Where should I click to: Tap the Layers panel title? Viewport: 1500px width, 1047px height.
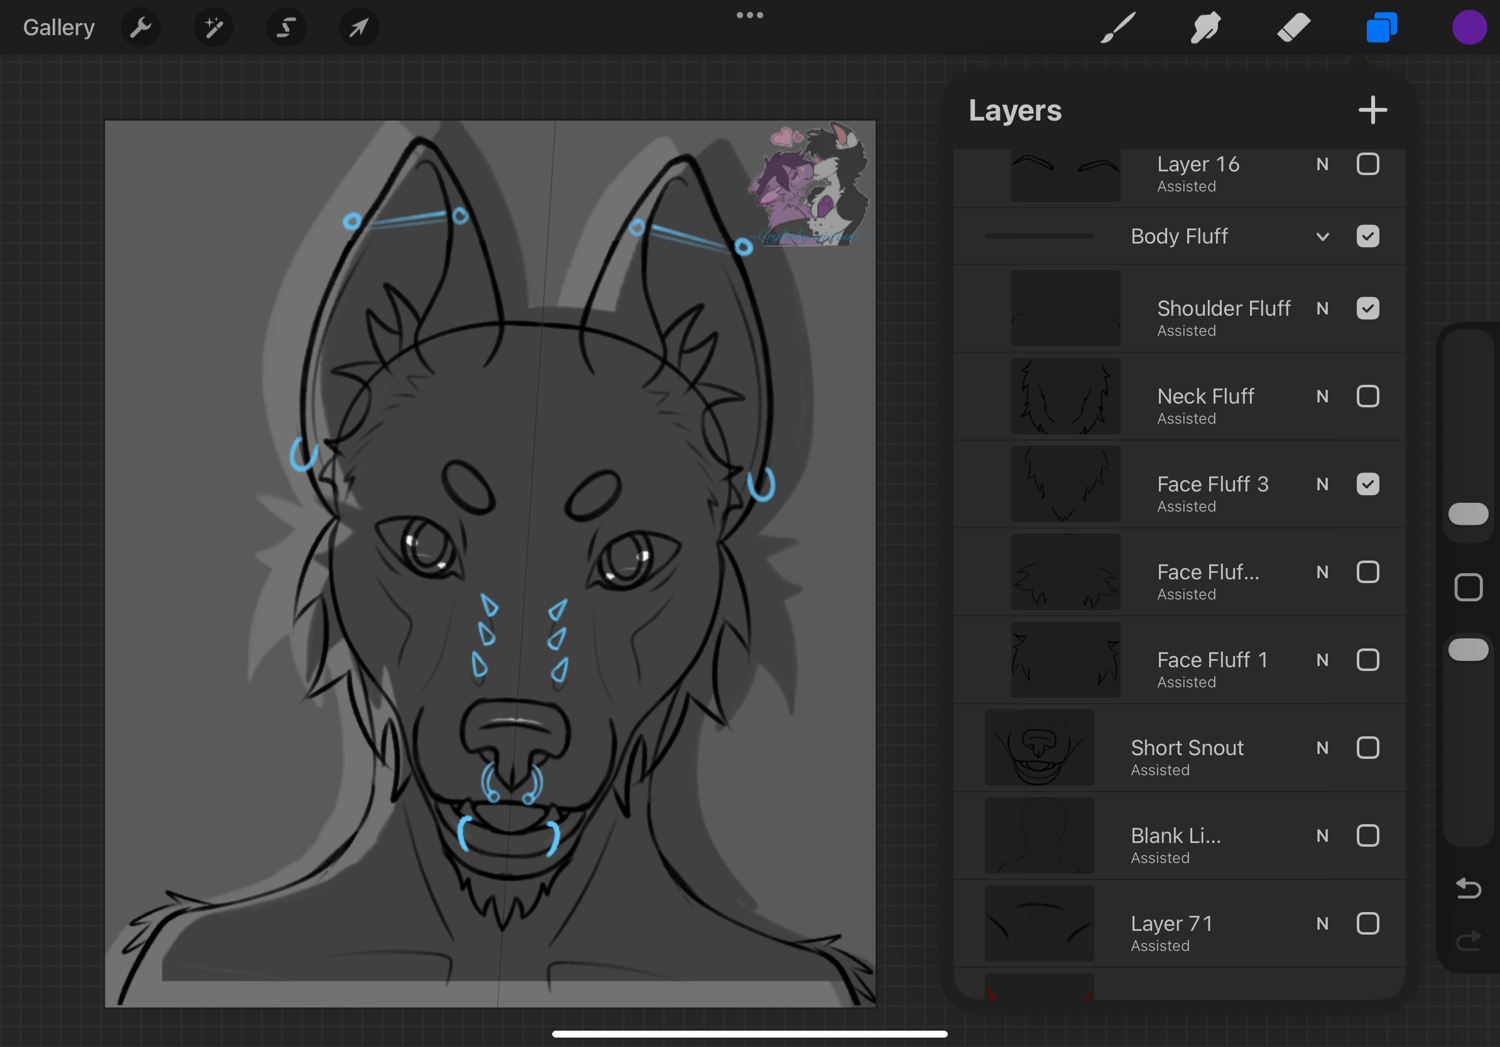(x=1015, y=110)
